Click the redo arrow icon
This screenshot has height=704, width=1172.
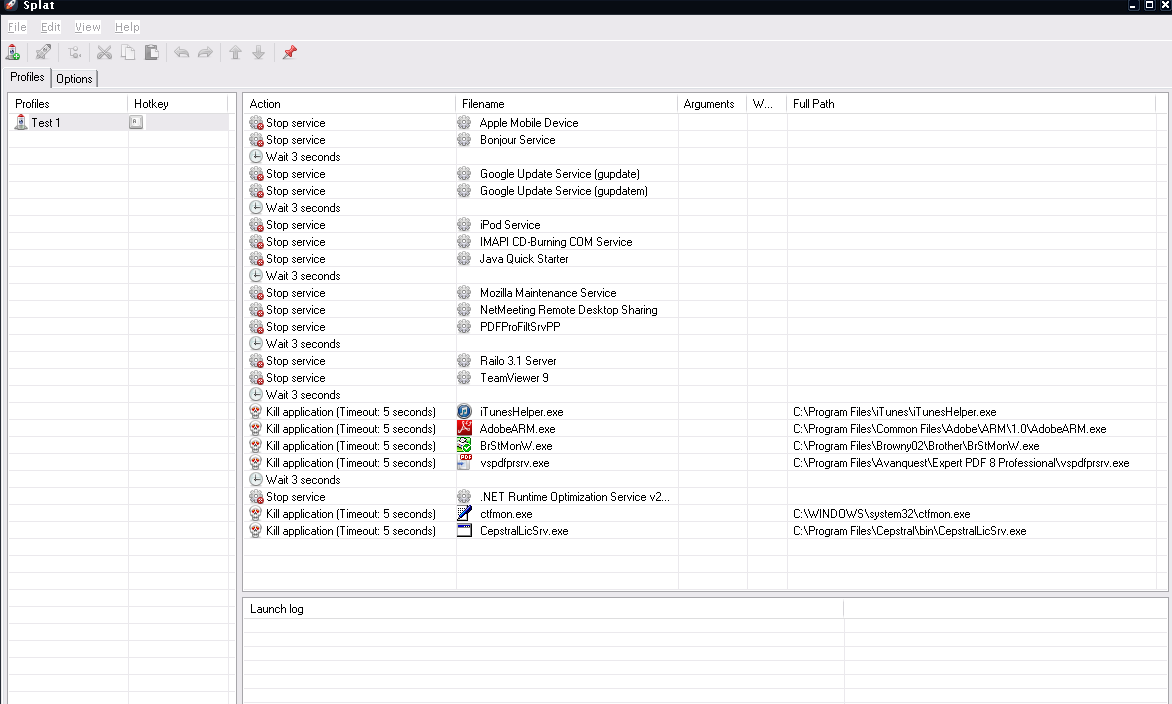tap(205, 53)
